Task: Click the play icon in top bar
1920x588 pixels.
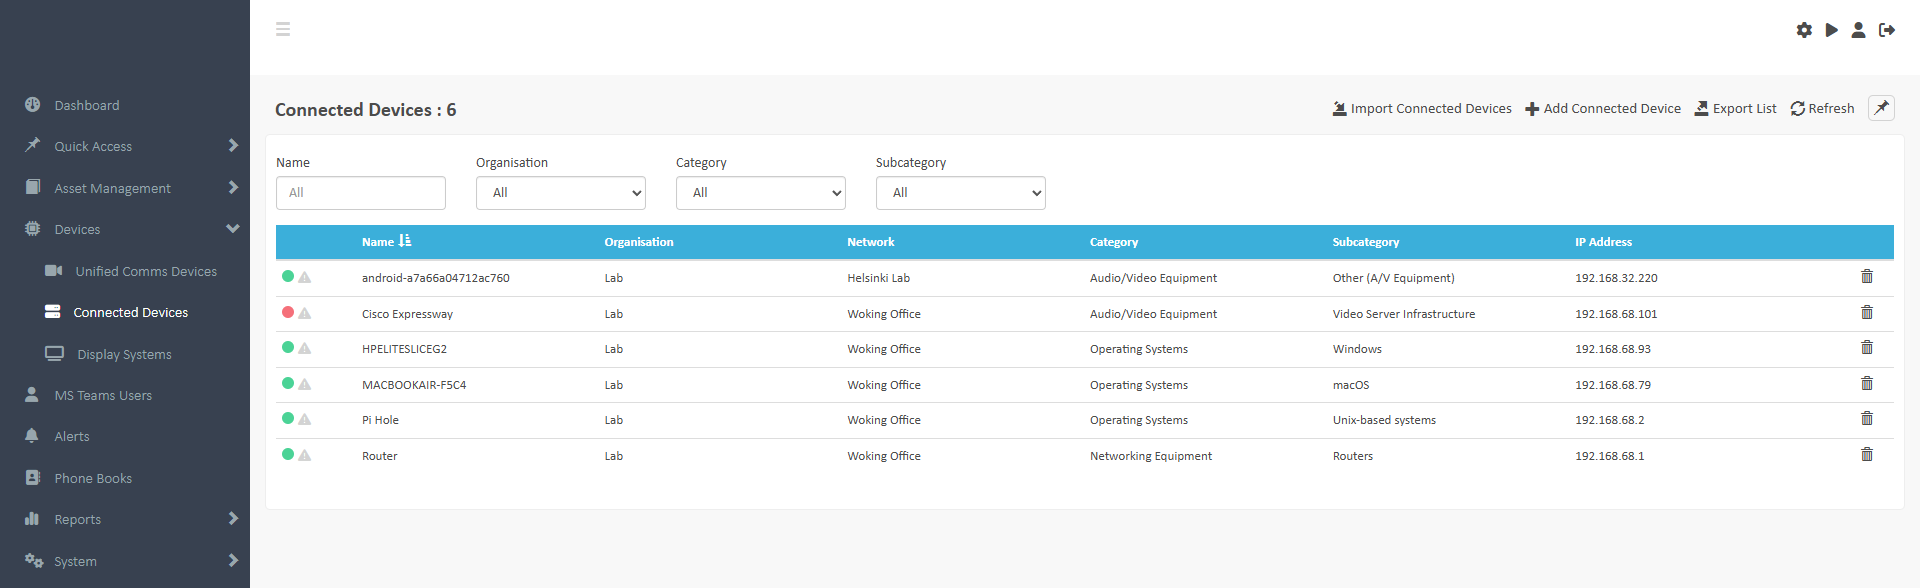Action: click(x=1831, y=30)
